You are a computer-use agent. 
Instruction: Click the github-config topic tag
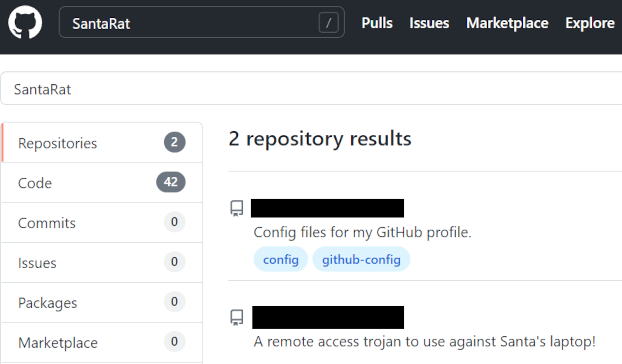coord(361,259)
